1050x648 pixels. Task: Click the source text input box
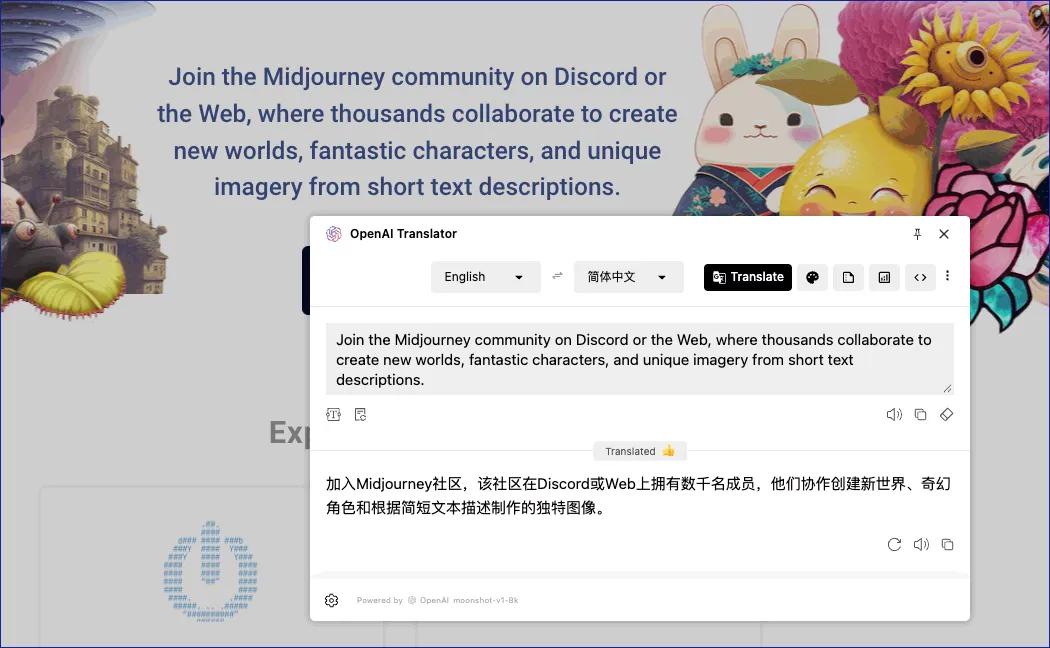[x=639, y=359]
